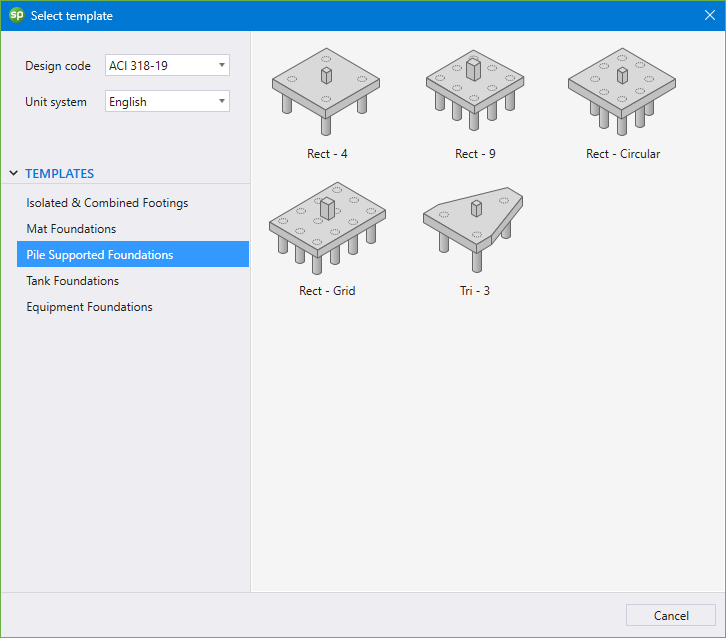Click the Rect - 4 label text
The width and height of the screenshot is (726, 638).
(x=327, y=154)
